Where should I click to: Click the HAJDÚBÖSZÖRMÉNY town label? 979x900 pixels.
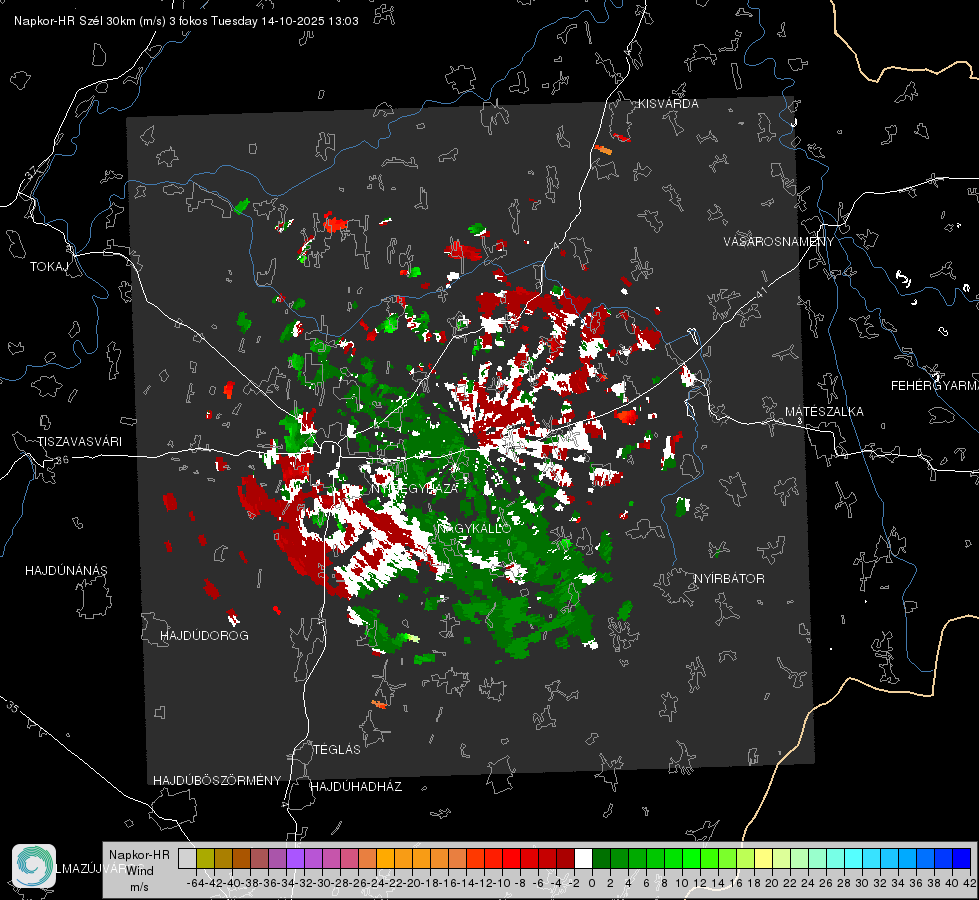pyautogui.click(x=217, y=781)
